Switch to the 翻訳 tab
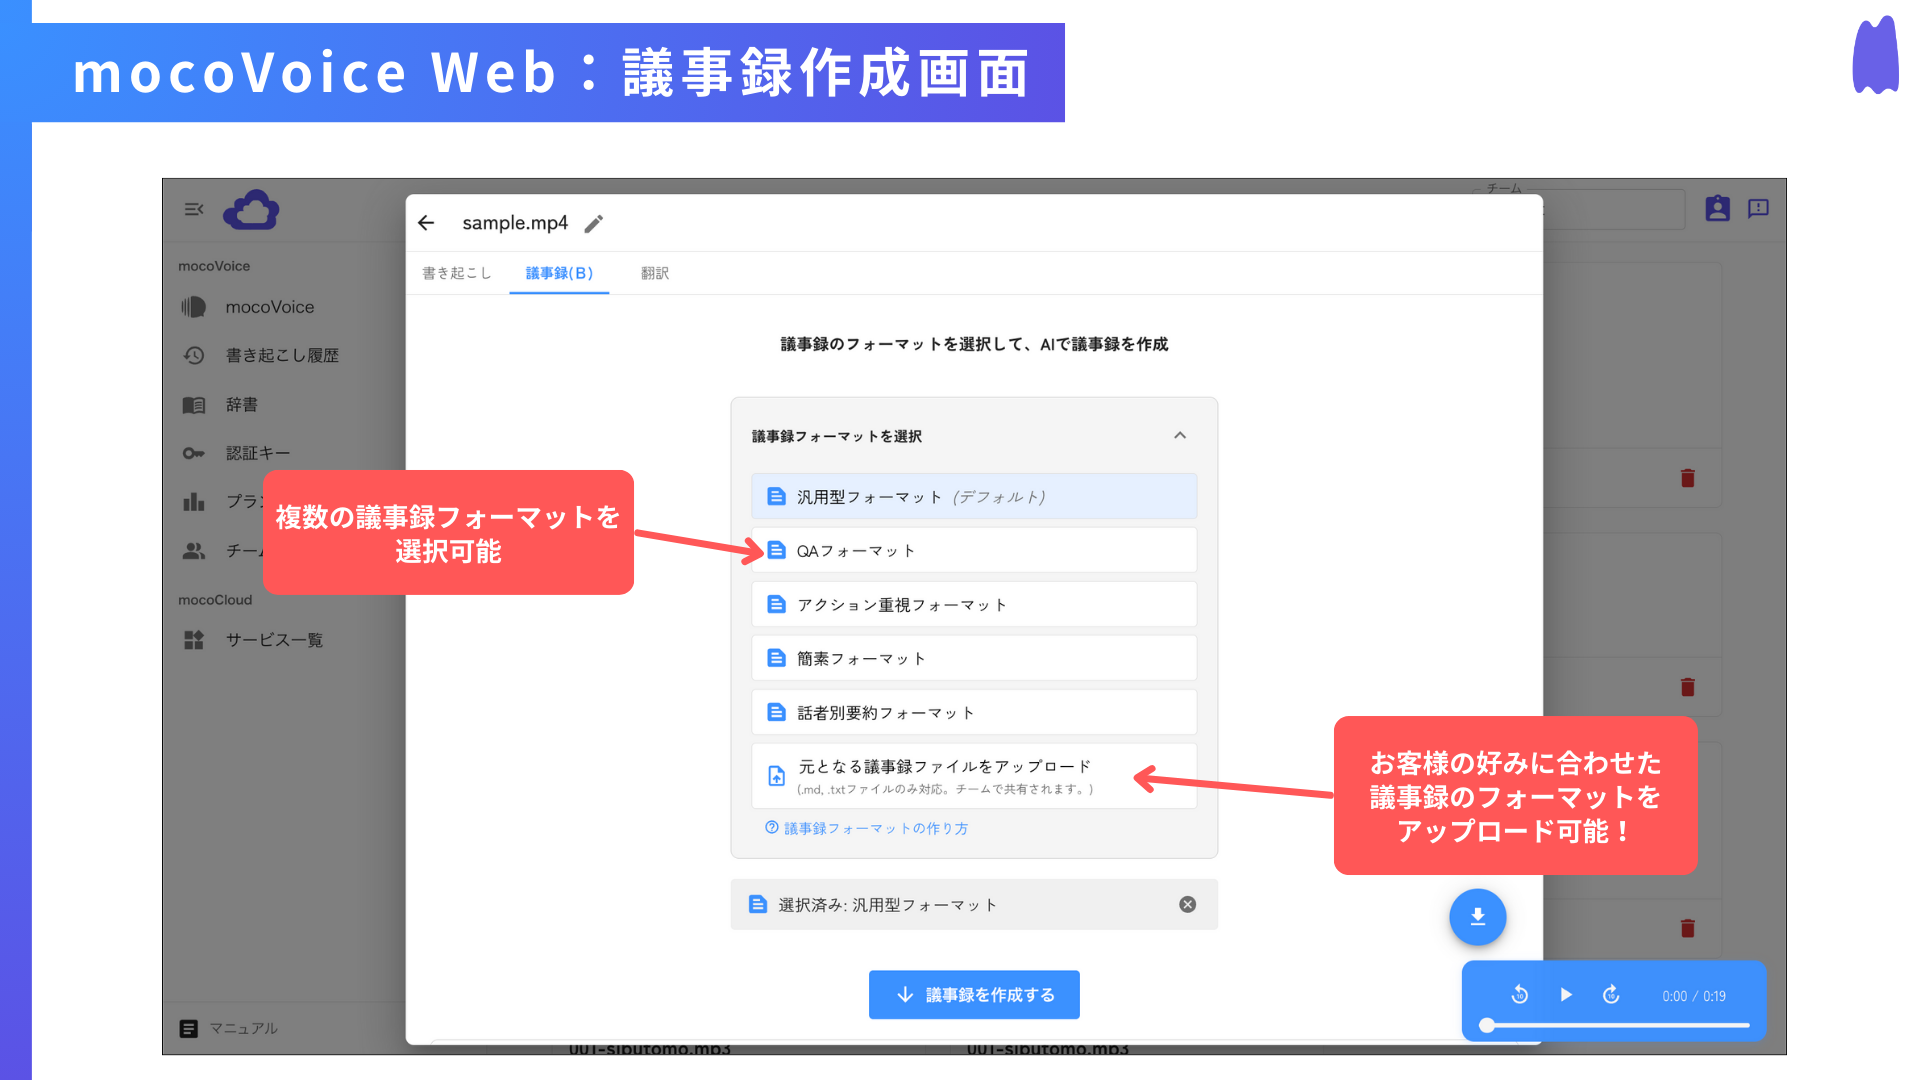This screenshot has width=1920, height=1080. (x=655, y=273)
